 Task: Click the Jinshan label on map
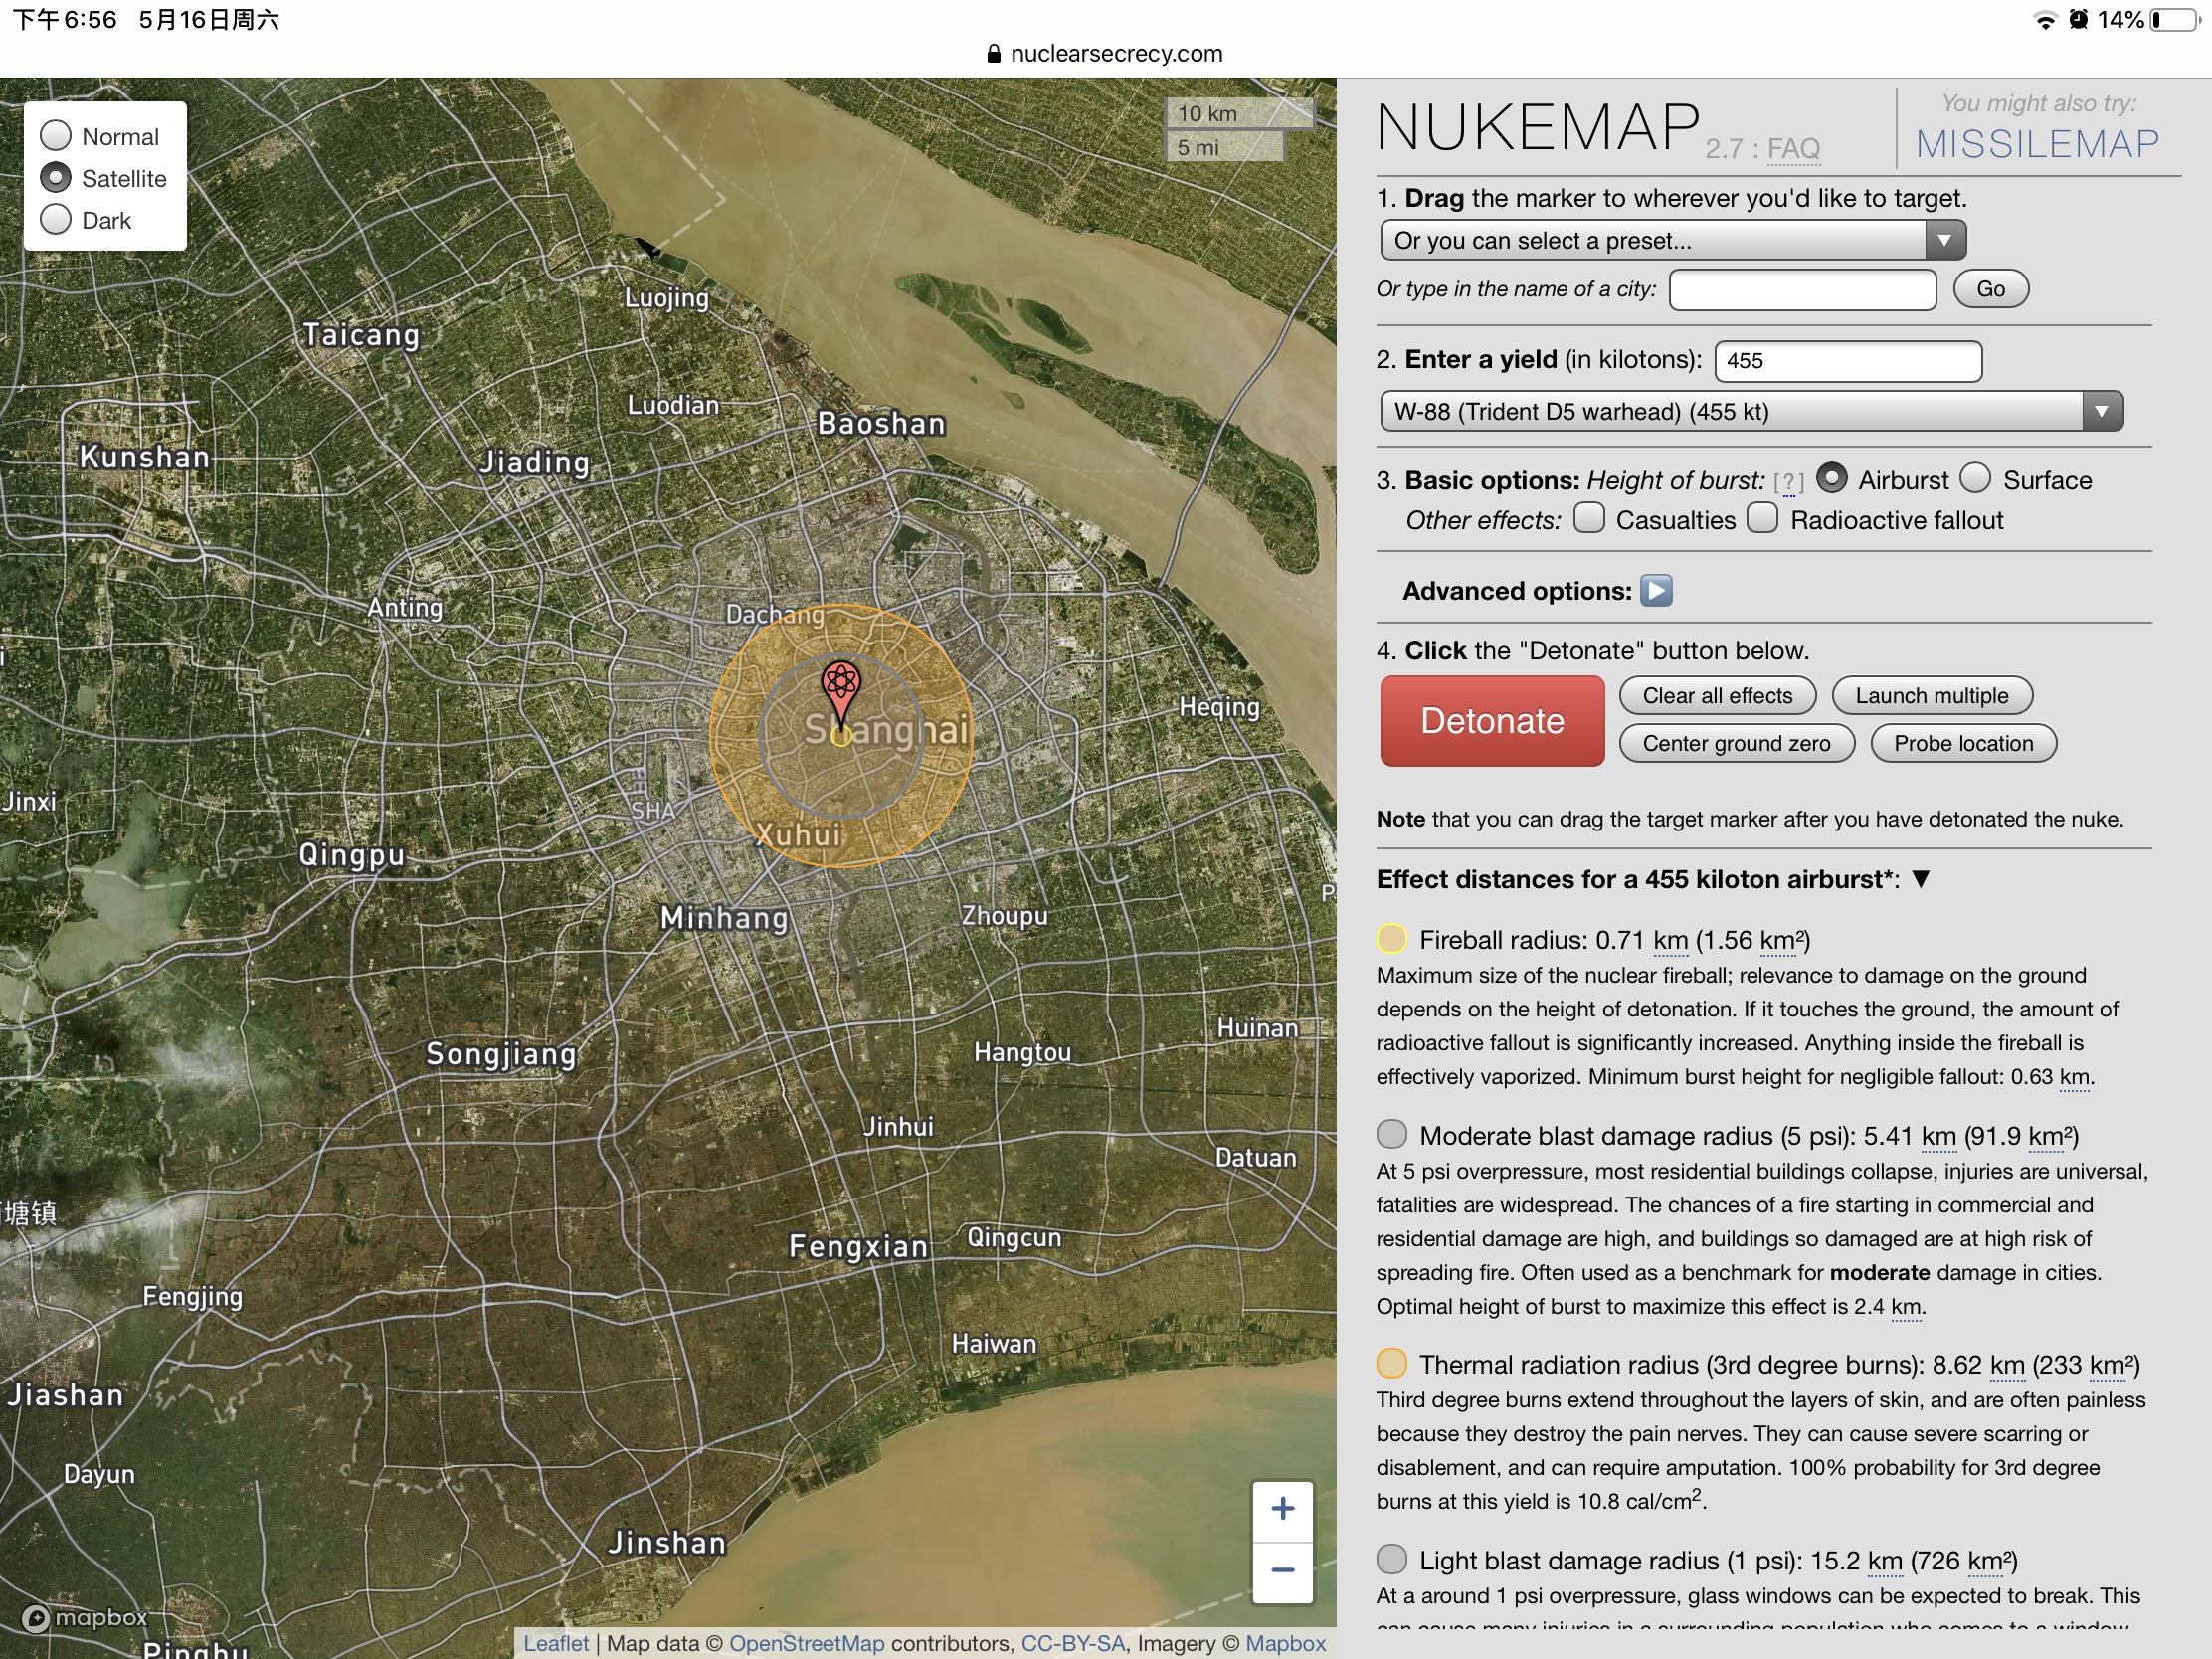tap(667, 1543)
